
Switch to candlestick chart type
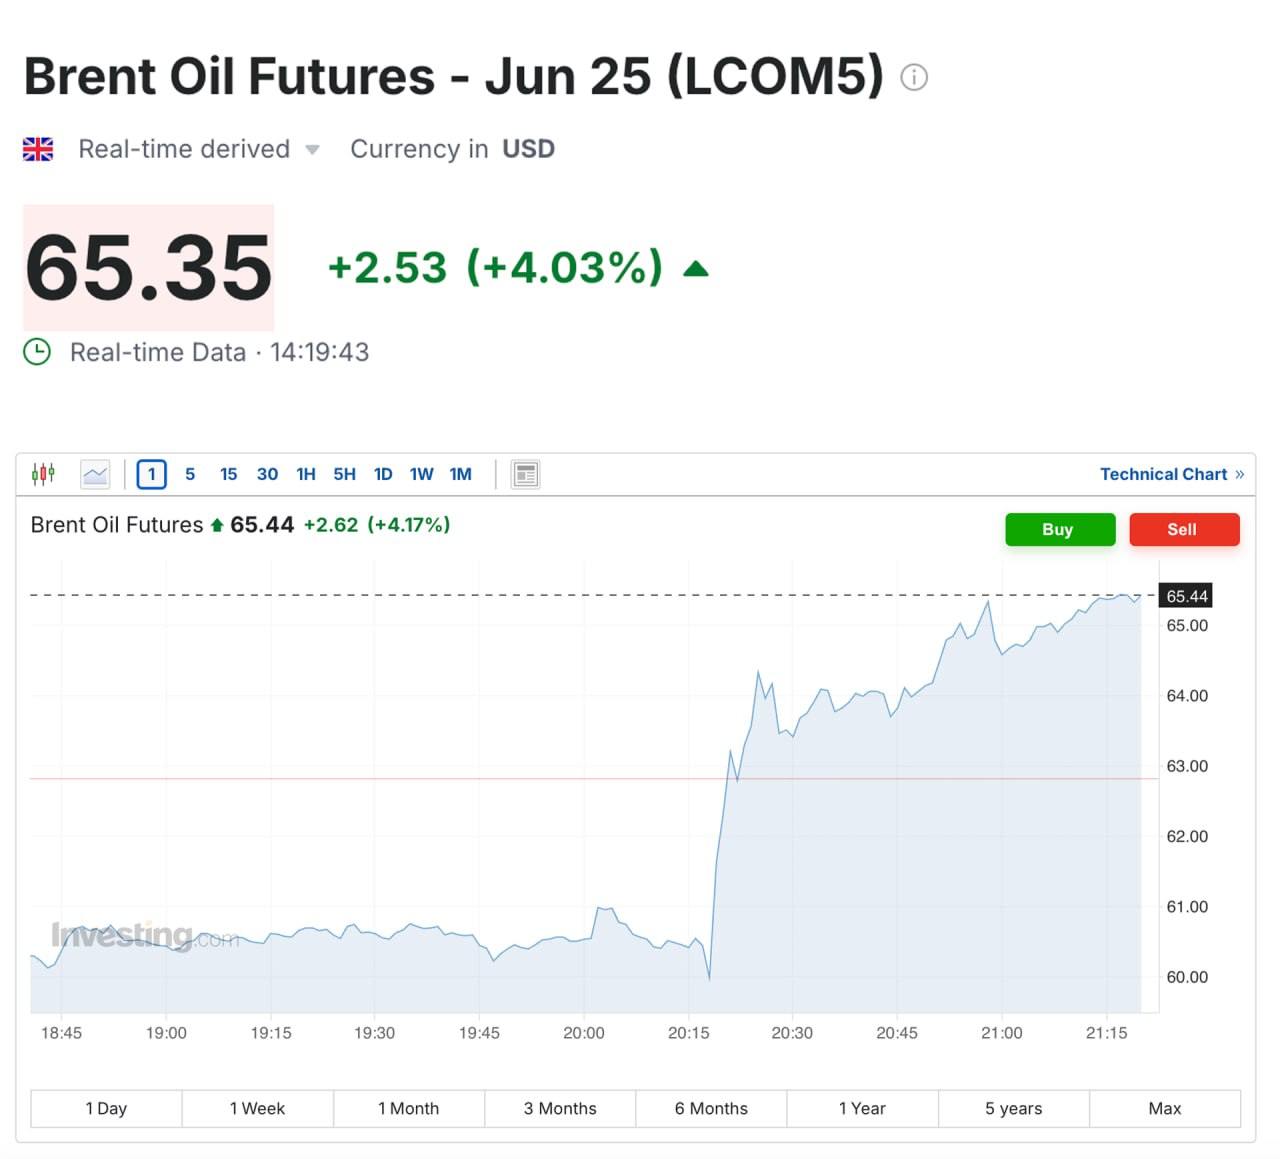pyautogui.click(x=44, y=474)
